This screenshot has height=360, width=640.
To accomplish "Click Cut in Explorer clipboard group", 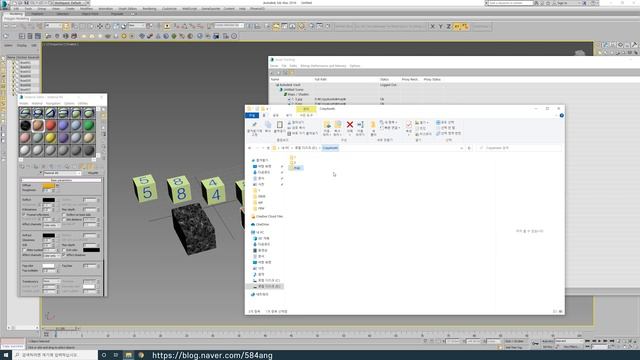I will tap(296, 122).
